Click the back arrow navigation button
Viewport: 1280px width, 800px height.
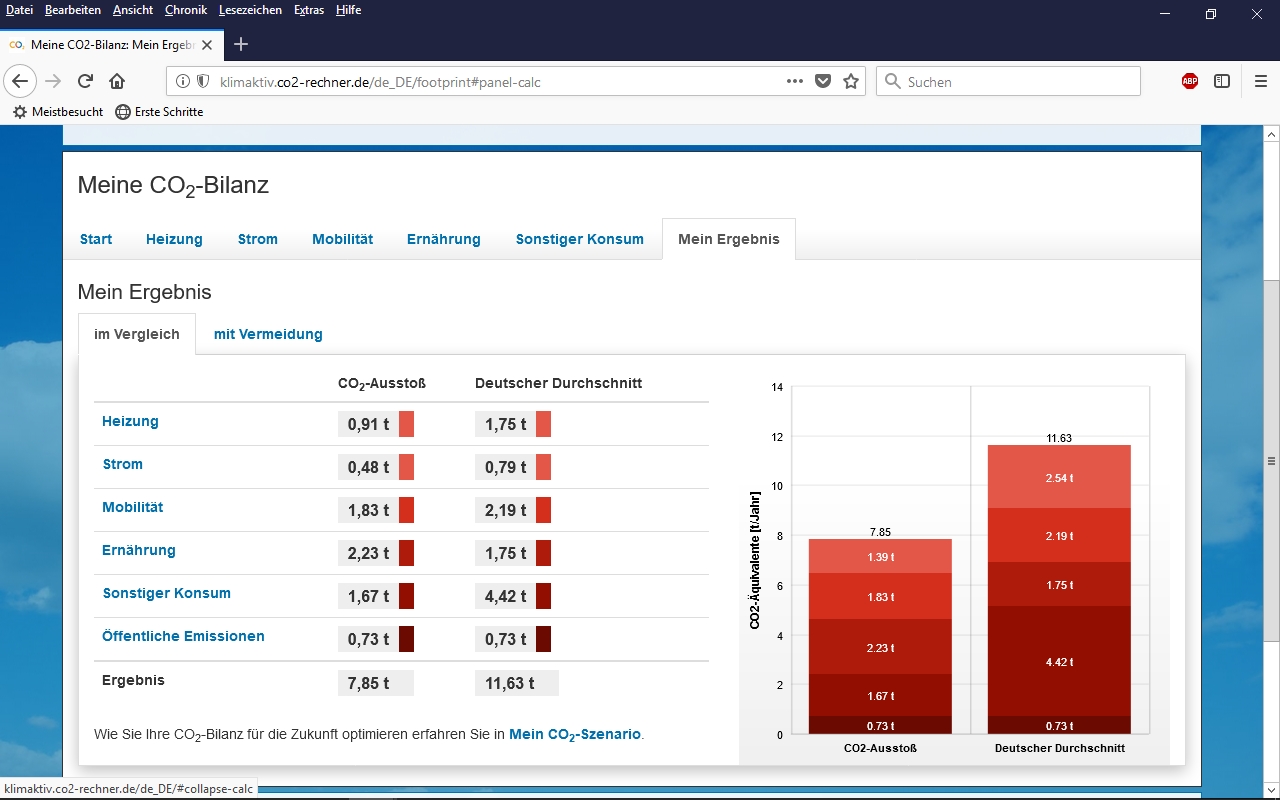point(21,82)
